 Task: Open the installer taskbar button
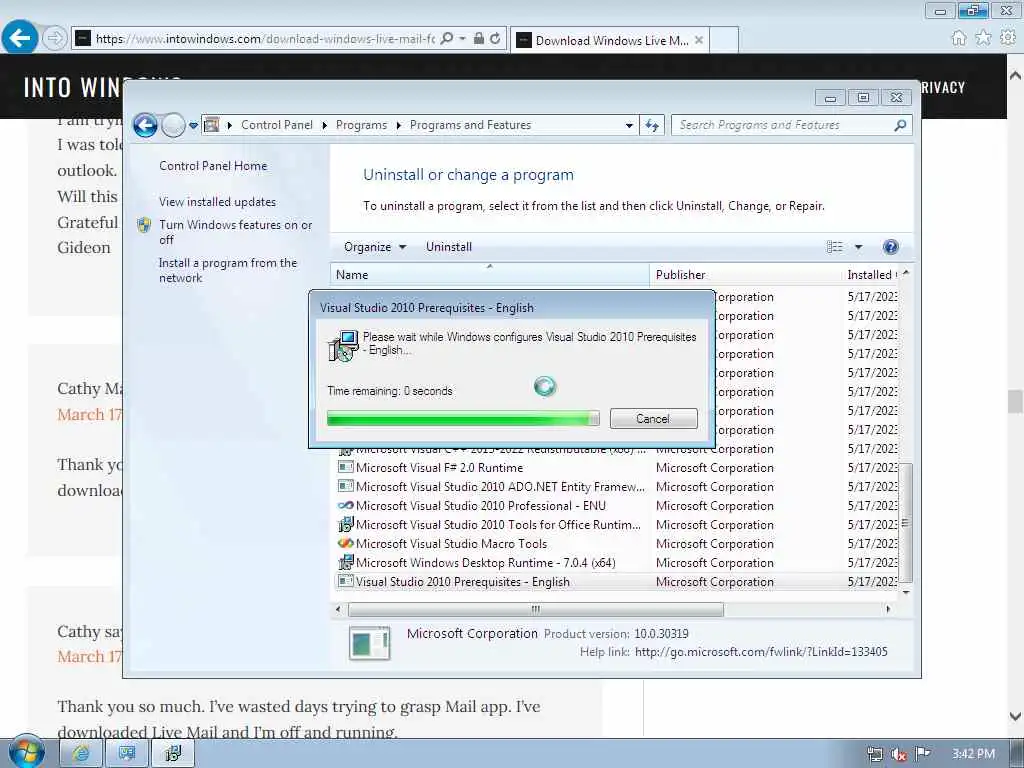point(172,753)
